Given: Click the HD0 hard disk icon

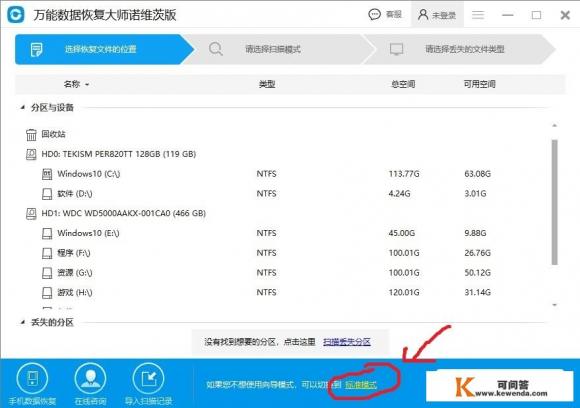Looking at the screenshot, I should pyautogui.click(x=31, y=154).
